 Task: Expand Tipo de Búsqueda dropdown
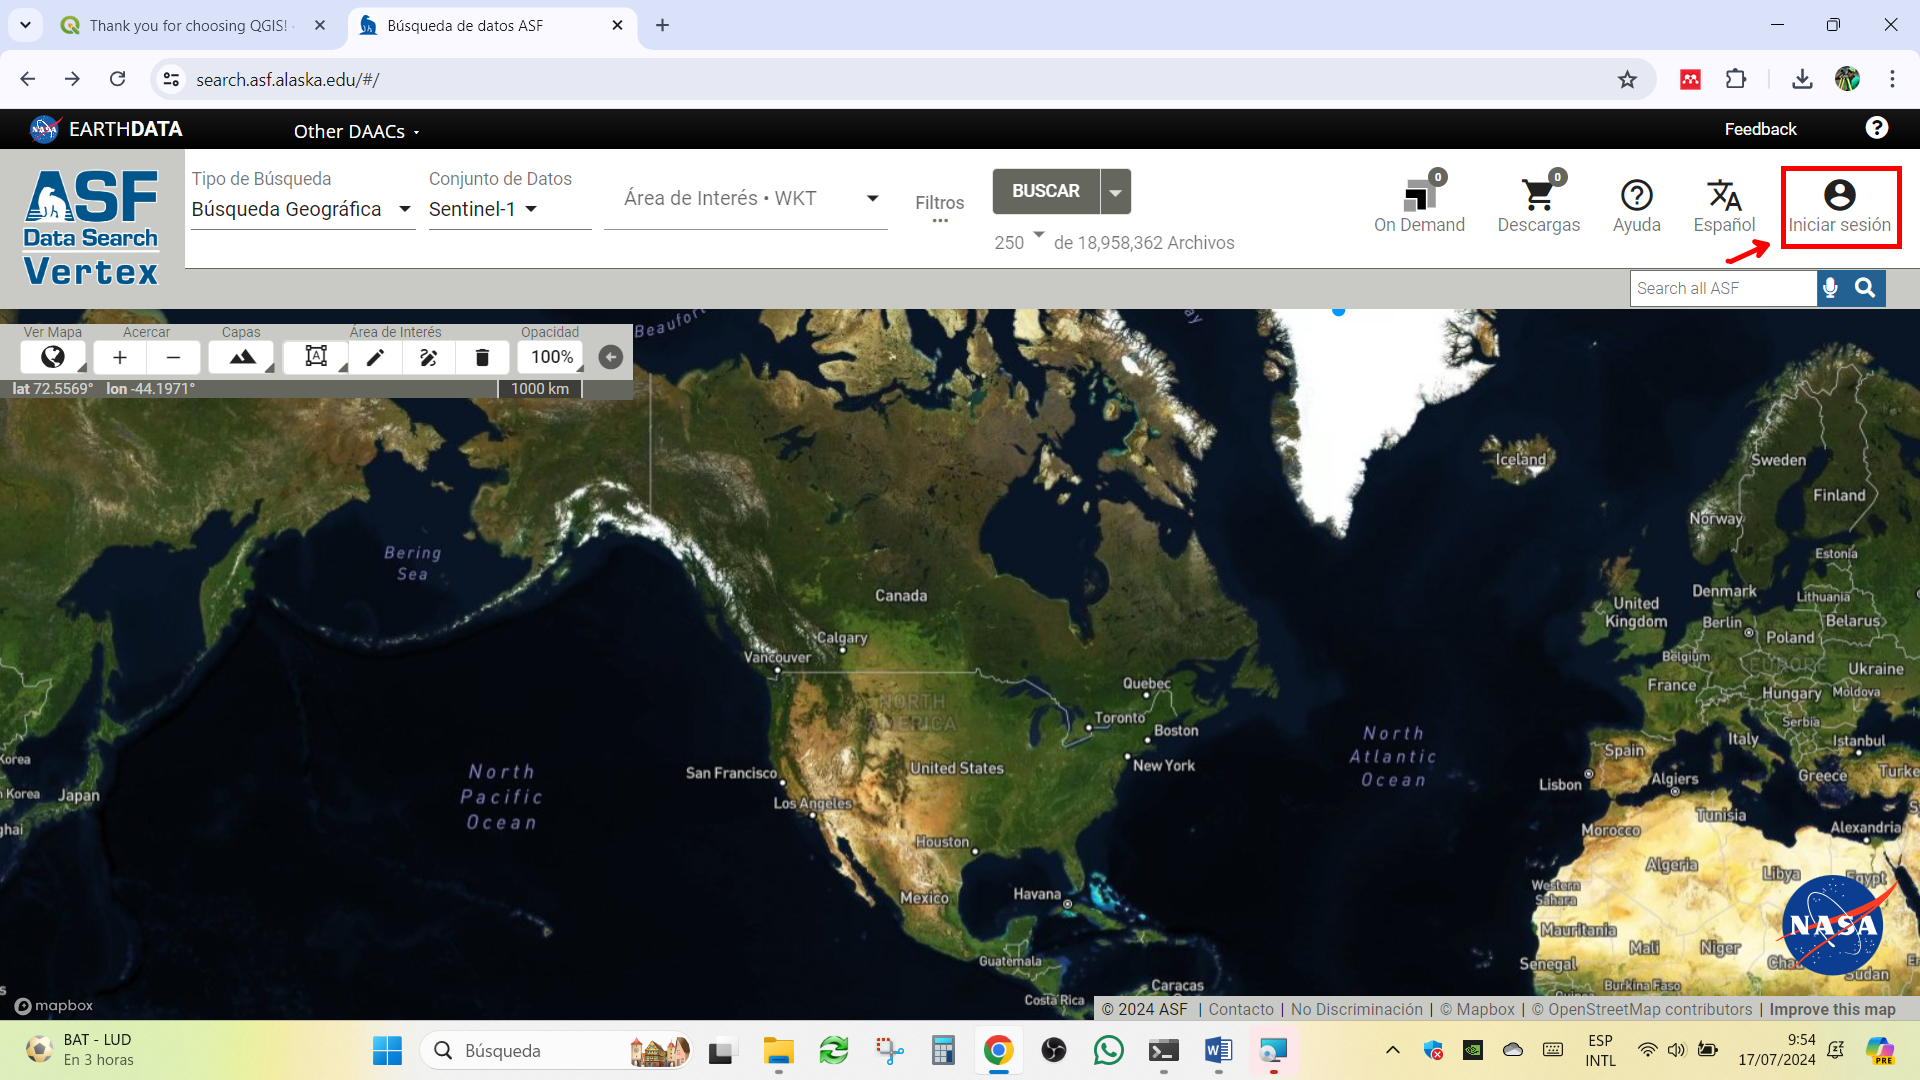click(302, 209)
